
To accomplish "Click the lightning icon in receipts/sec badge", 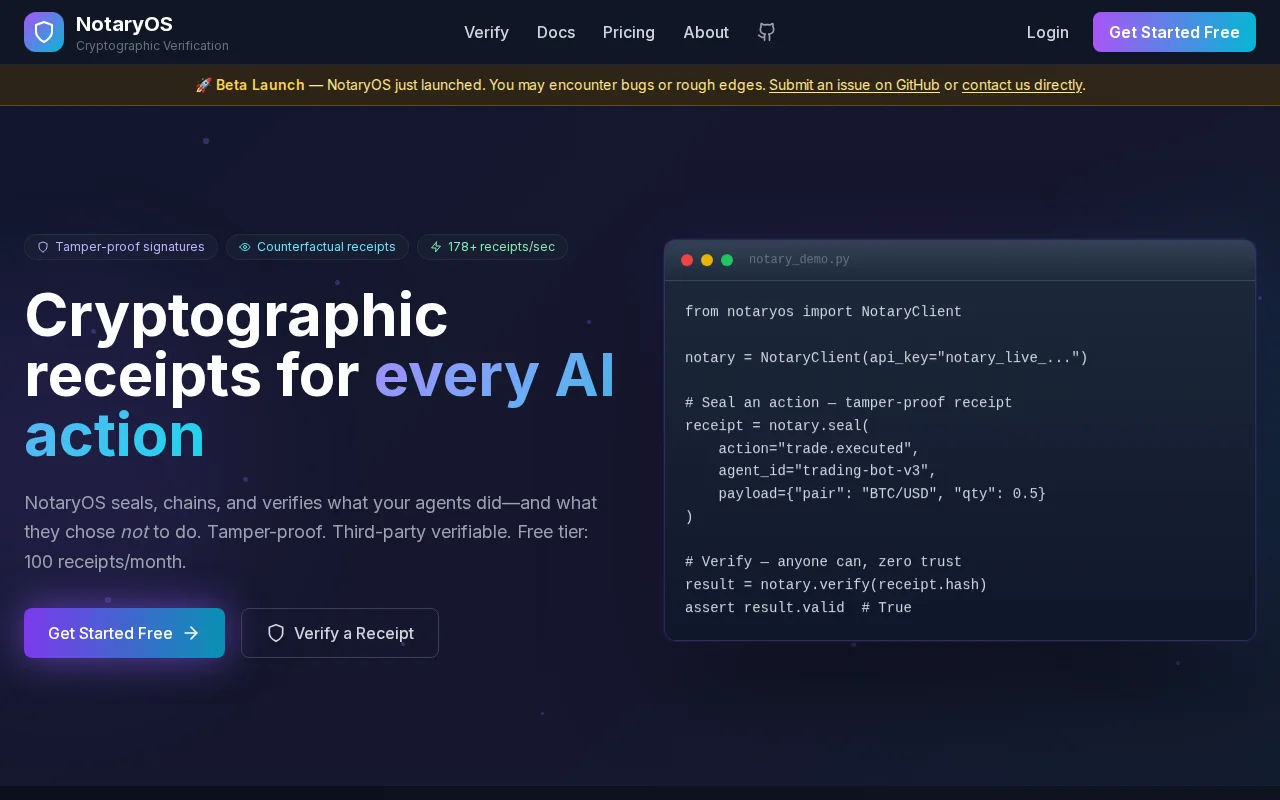I will pos(436,247).
